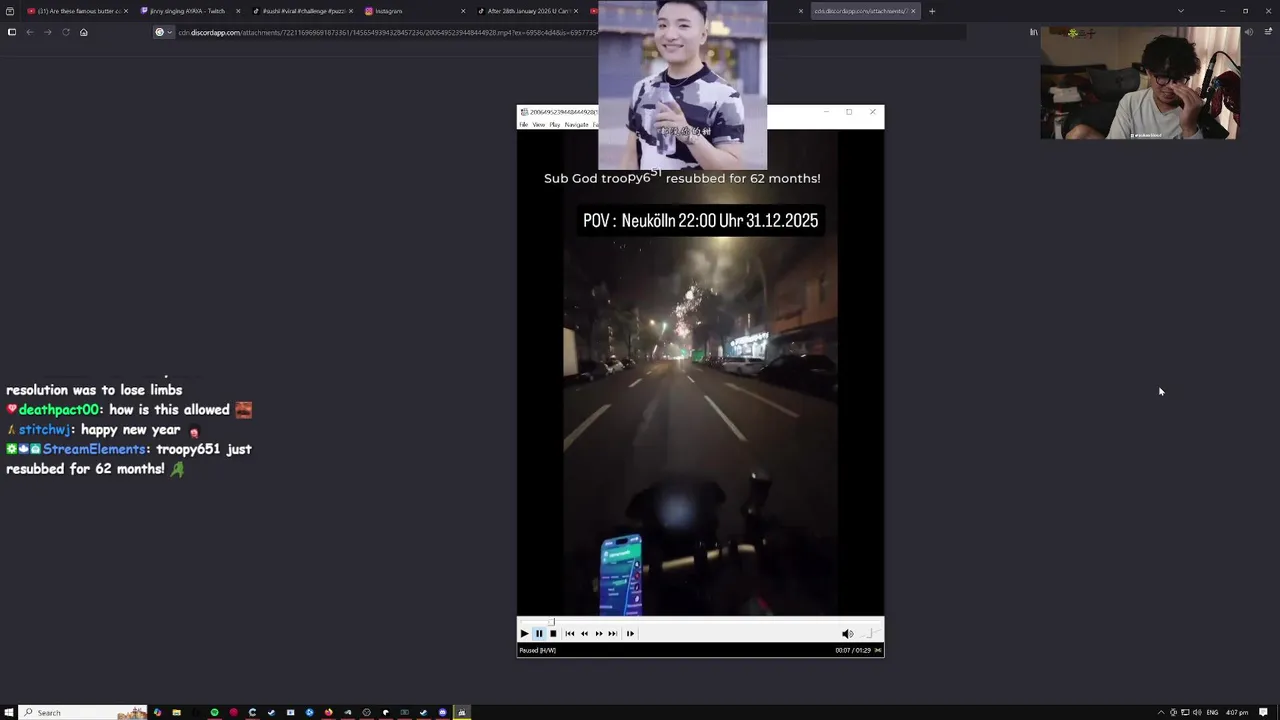The height and width of the screenshot is (720, 1280).
Task: Decrease playback speed with the rewind button
Action: click(584, 633)
